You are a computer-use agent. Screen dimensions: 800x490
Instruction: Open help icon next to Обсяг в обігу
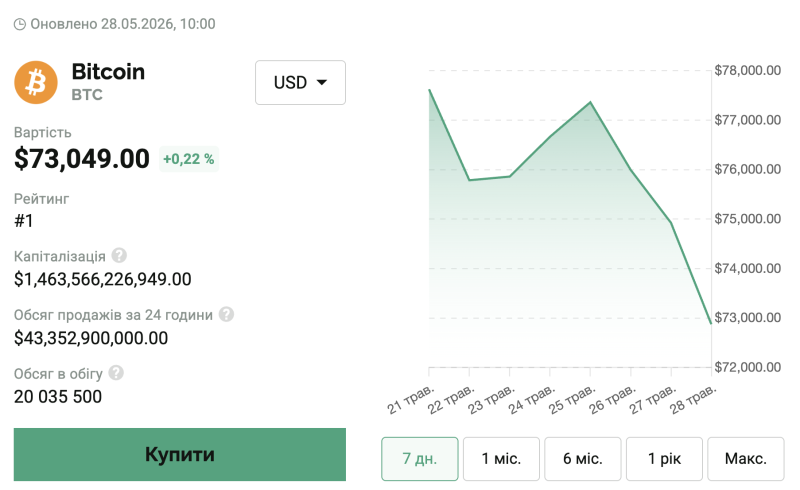[x=116, y=373]
